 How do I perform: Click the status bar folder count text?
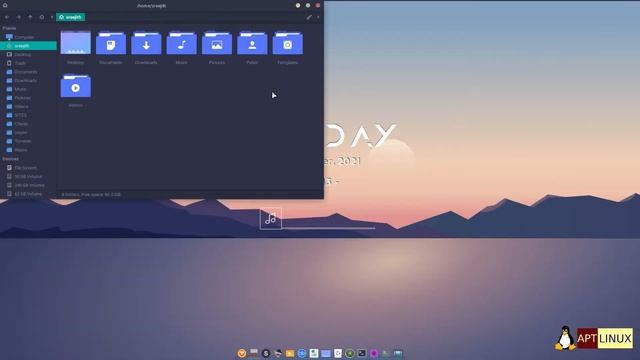[x=91, y=195]
